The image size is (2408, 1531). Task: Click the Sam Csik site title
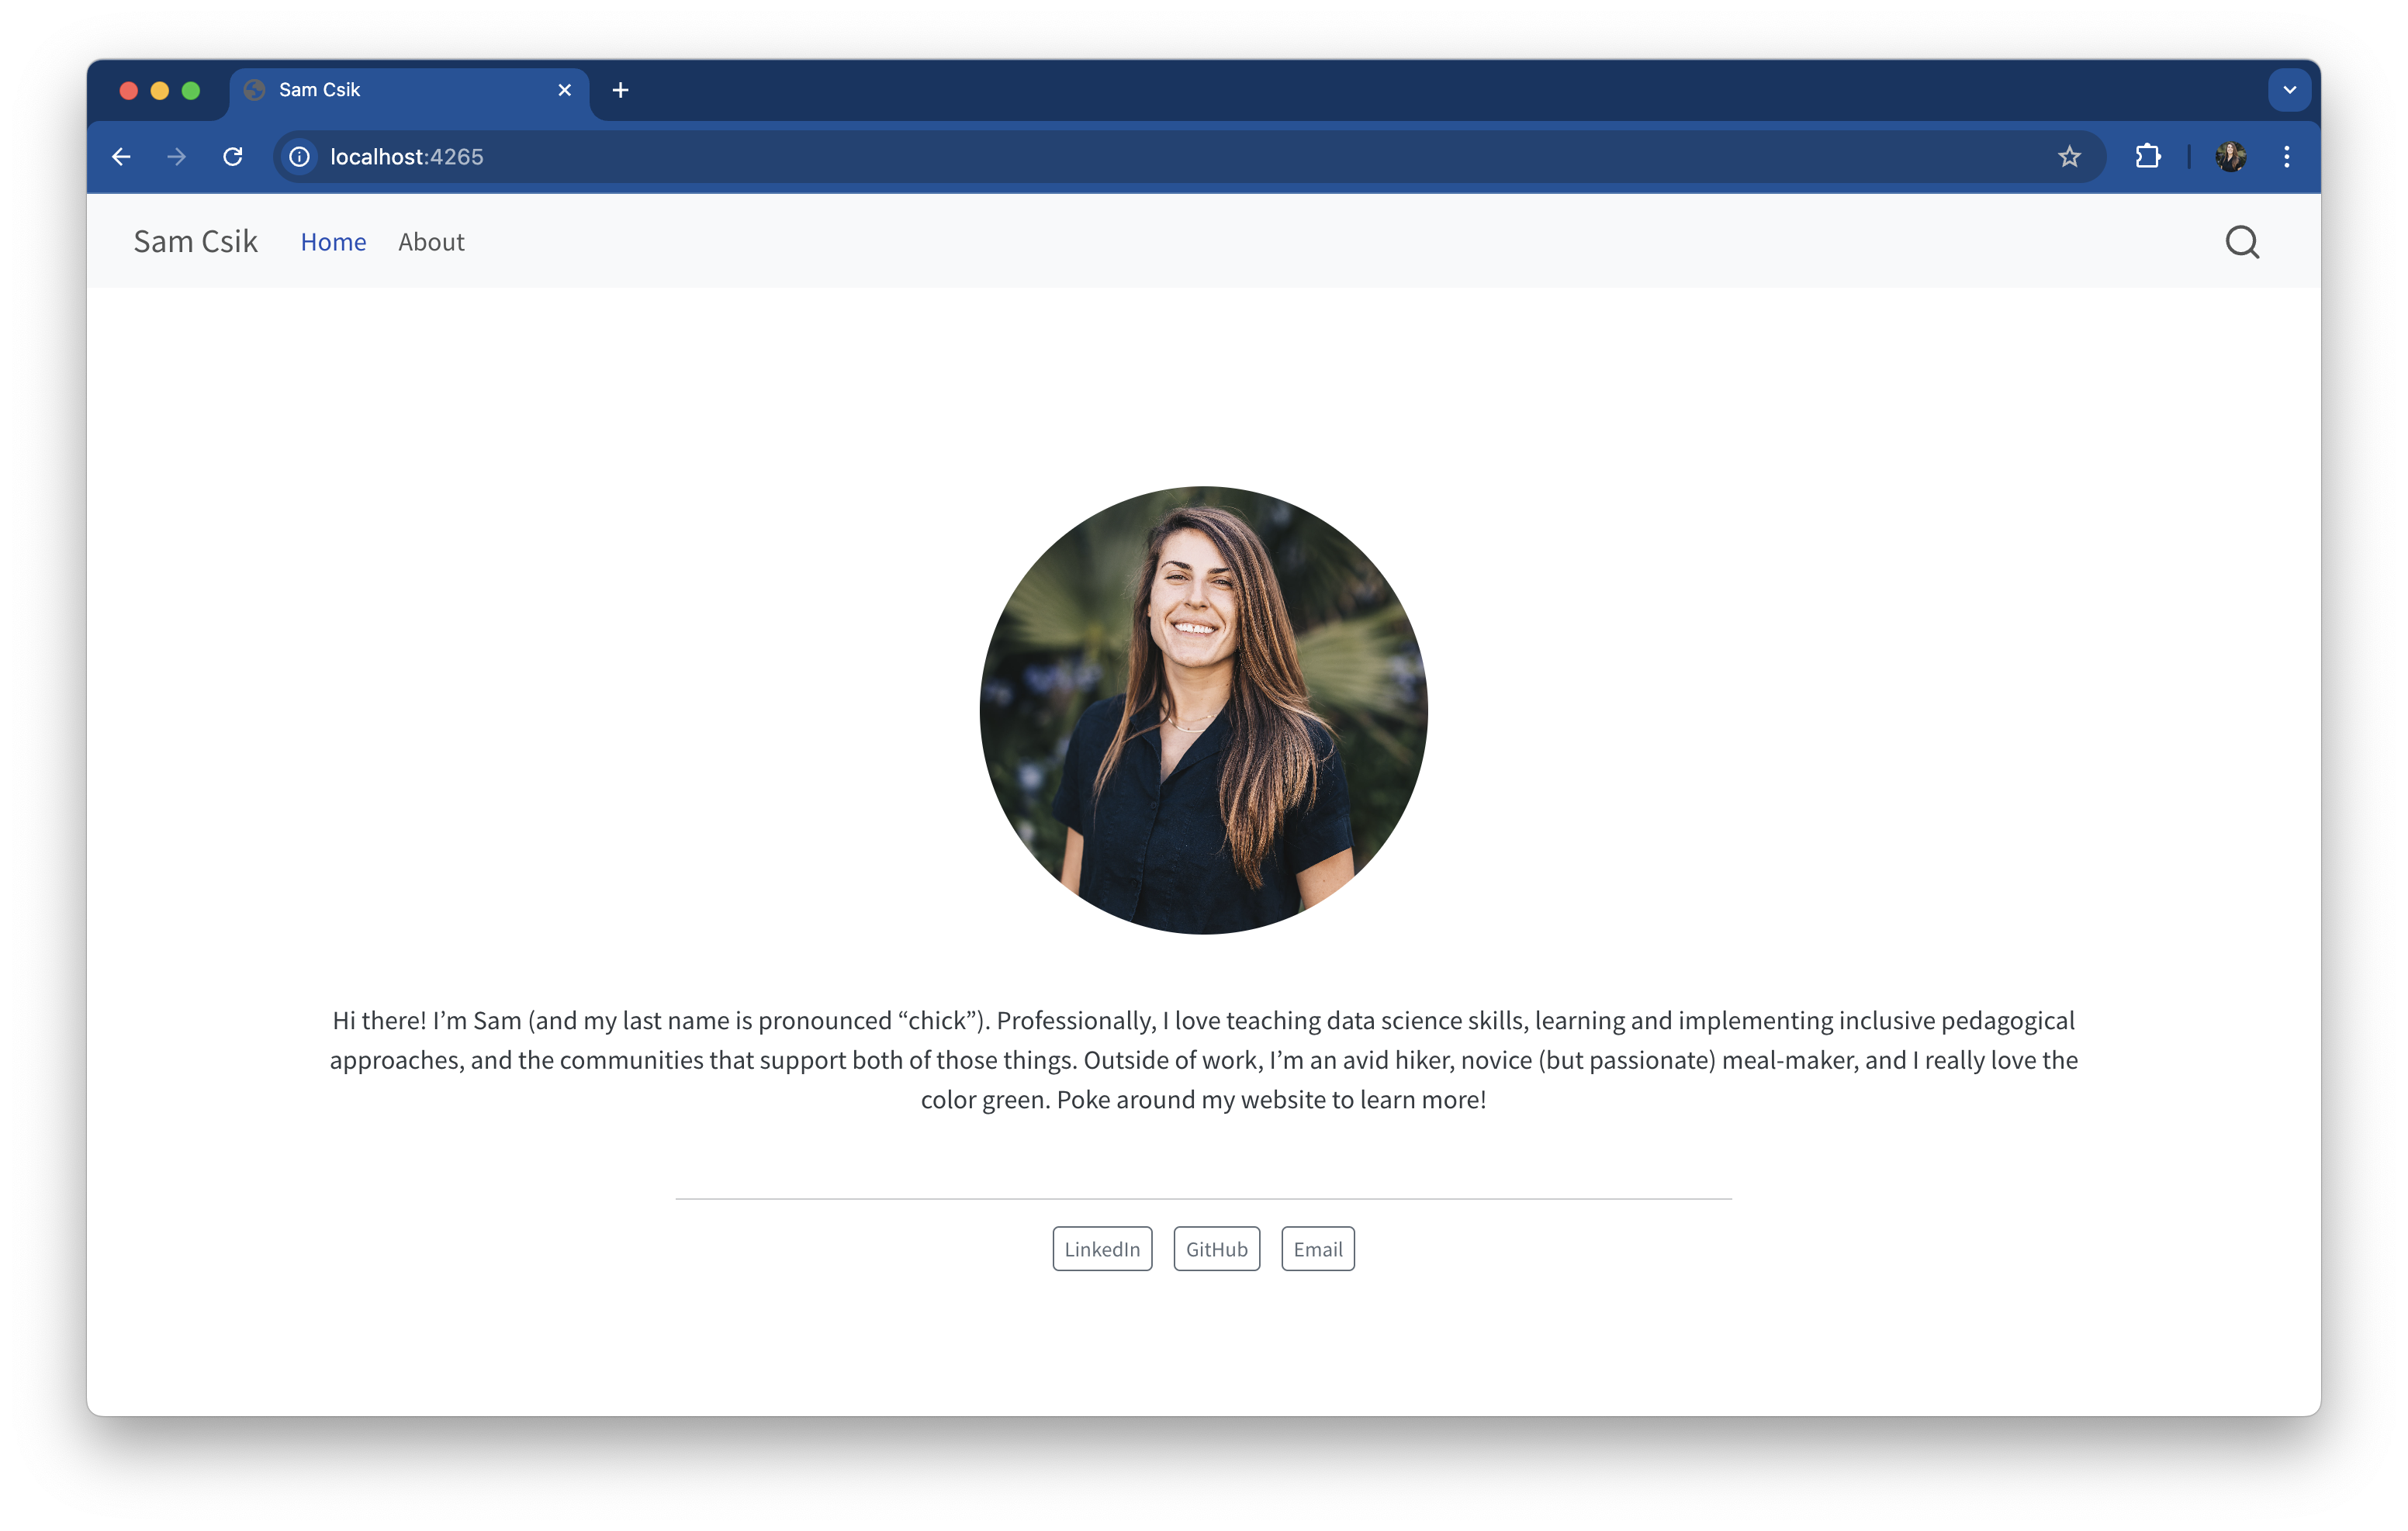[x=196, y=242]
